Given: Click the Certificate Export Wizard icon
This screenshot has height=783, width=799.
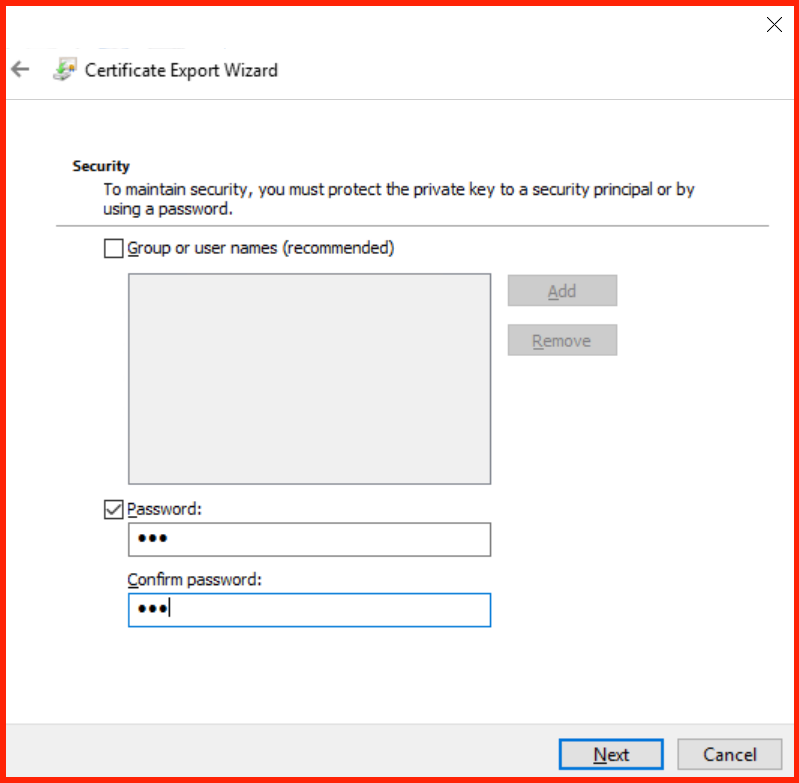Looking at the screenshot, I should pos(65,69).
